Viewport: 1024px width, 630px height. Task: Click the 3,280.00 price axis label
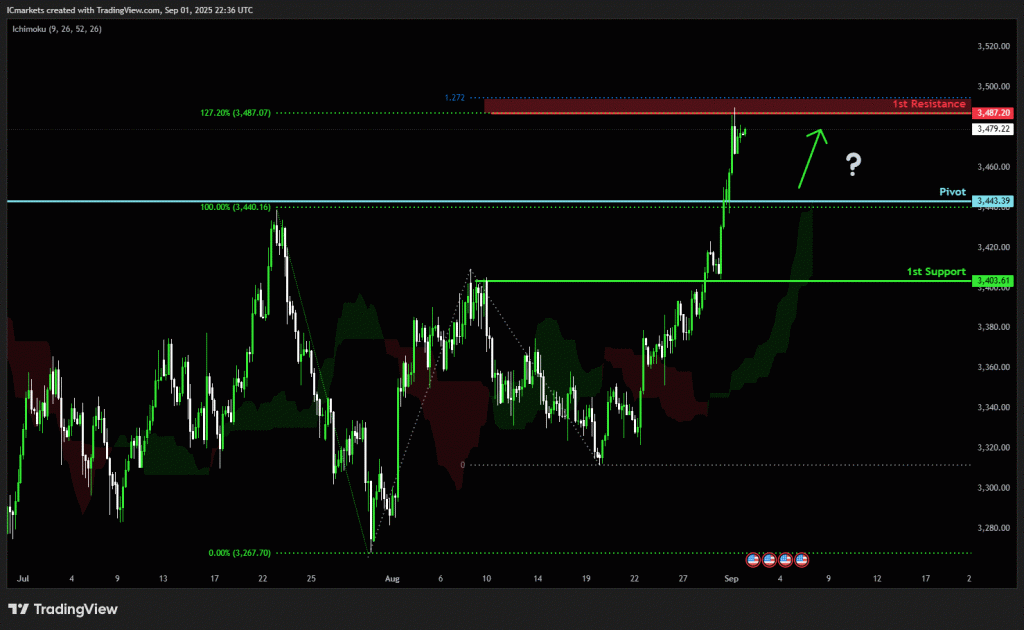(x=993, y=528)
